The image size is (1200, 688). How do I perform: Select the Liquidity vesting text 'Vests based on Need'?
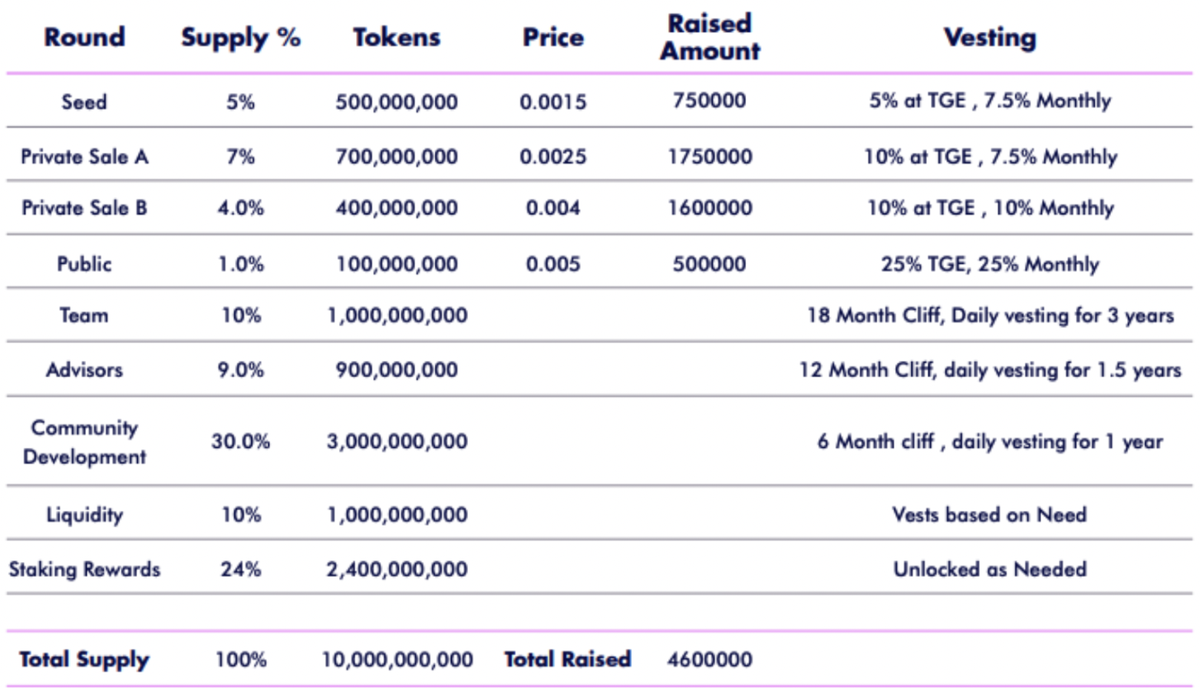pyautogui.click(x=989, y=515)
